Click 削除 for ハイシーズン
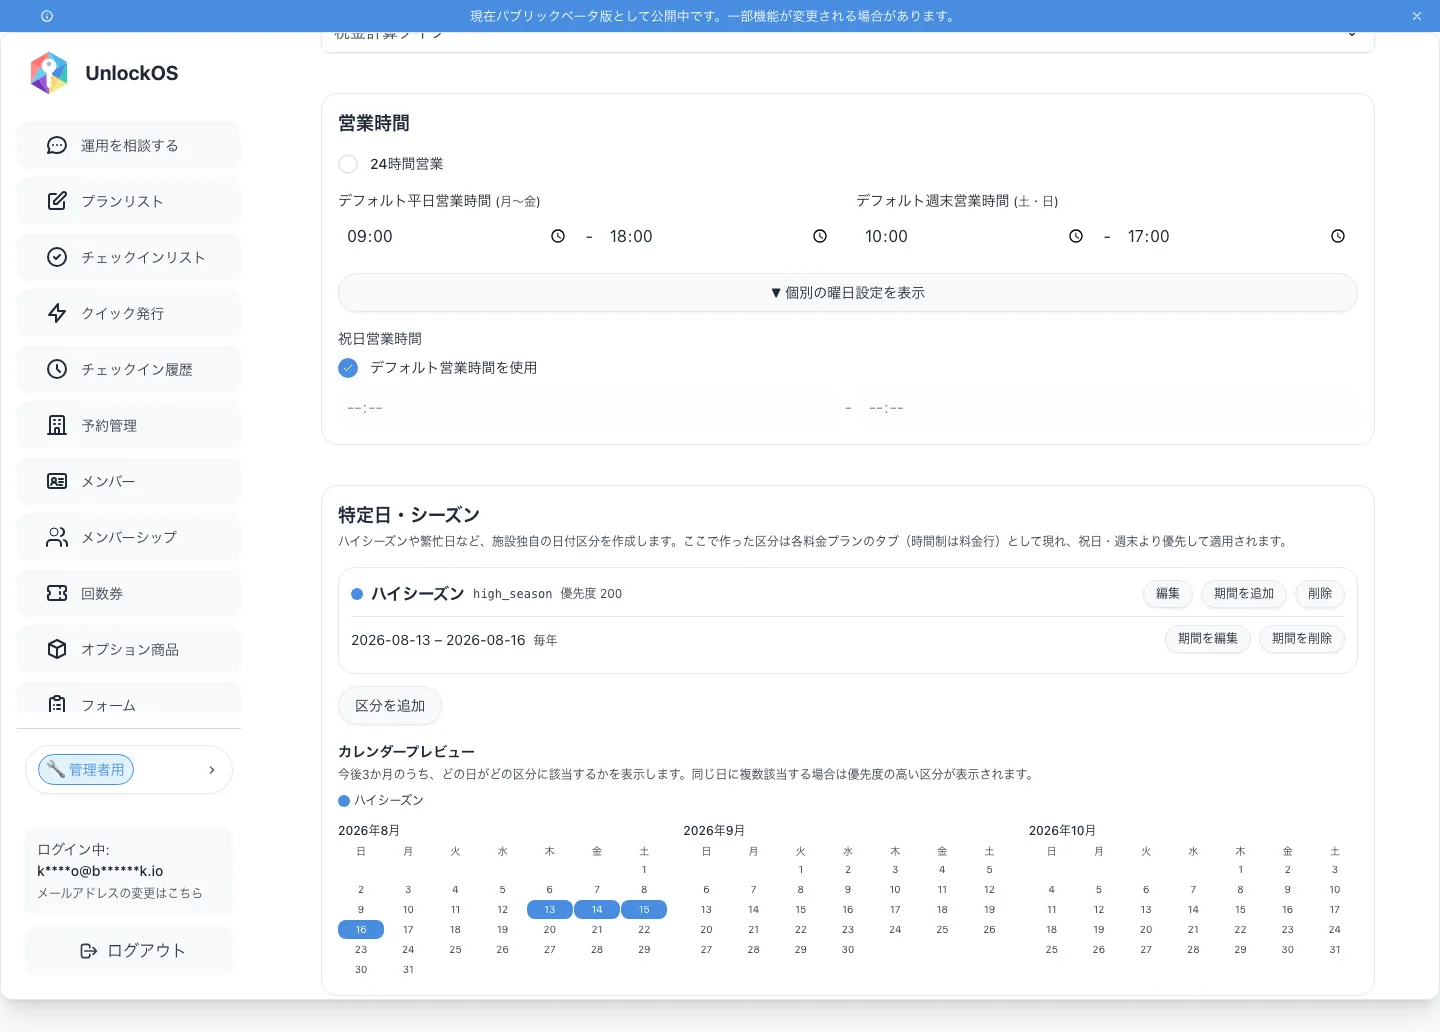Viewport: 1440px width, 1032px height. [x=1320, y=594]
